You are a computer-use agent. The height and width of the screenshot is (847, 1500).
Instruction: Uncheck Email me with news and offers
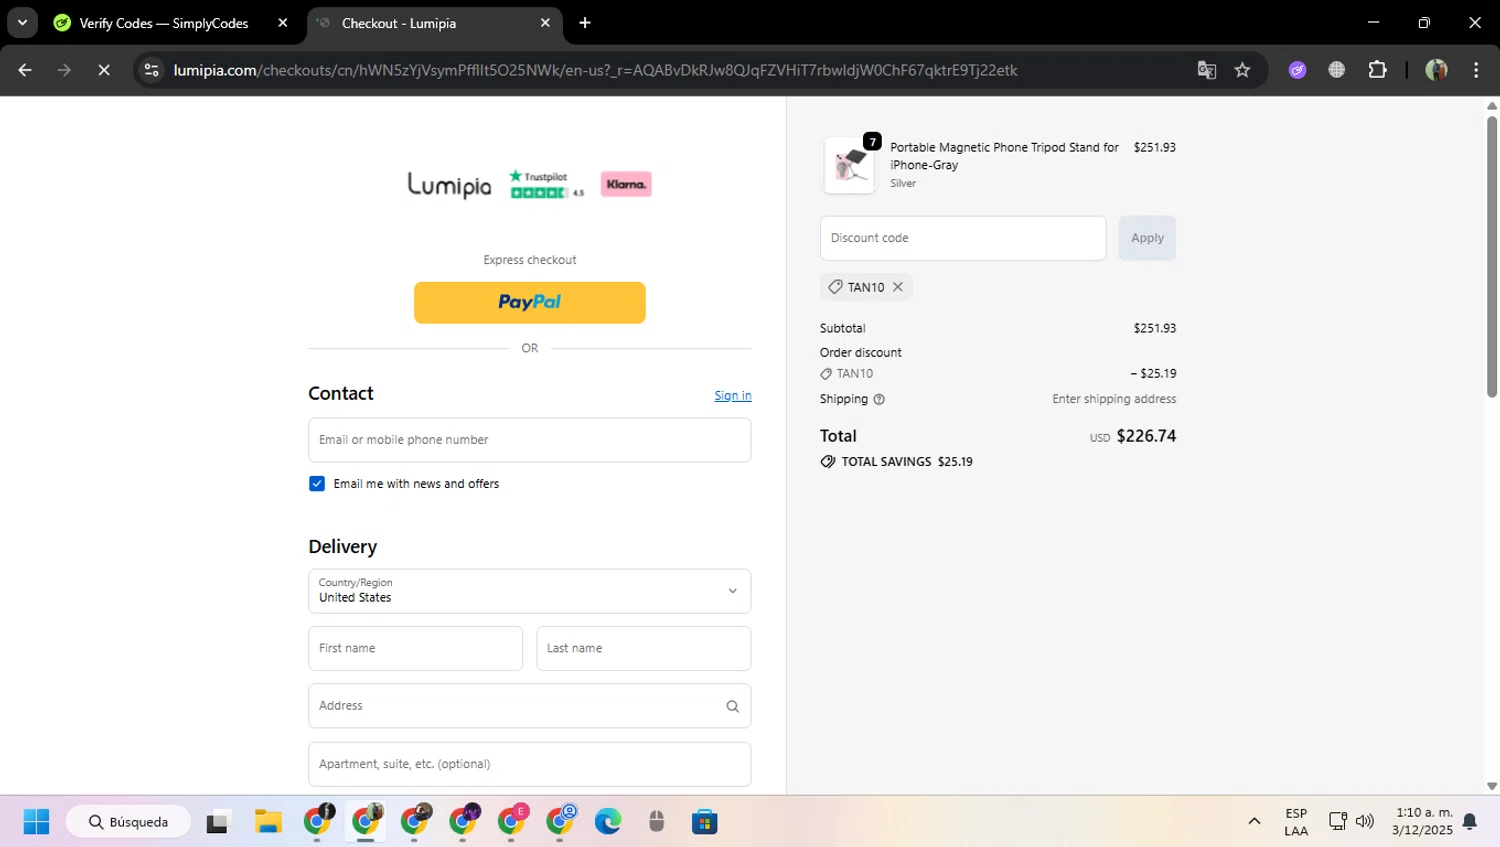pyautogui.click(x=317, y=484)
